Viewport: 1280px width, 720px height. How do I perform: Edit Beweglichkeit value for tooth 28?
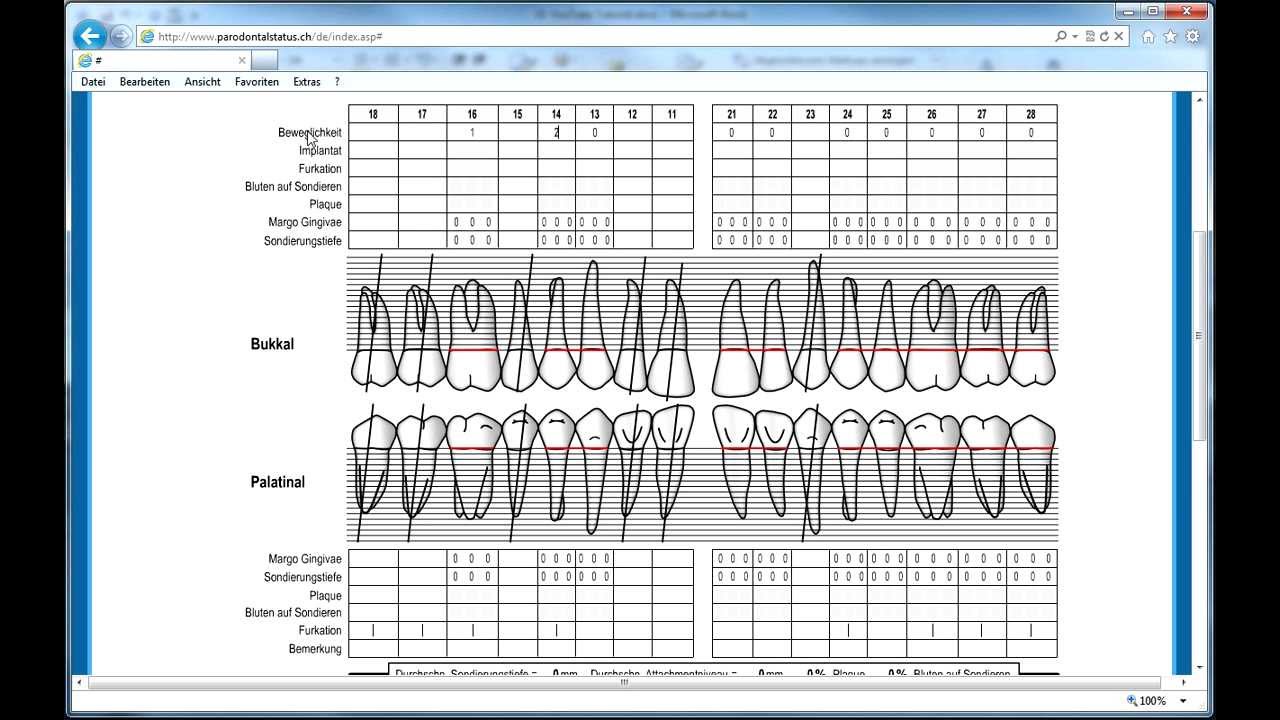[x=1031, y=132]
